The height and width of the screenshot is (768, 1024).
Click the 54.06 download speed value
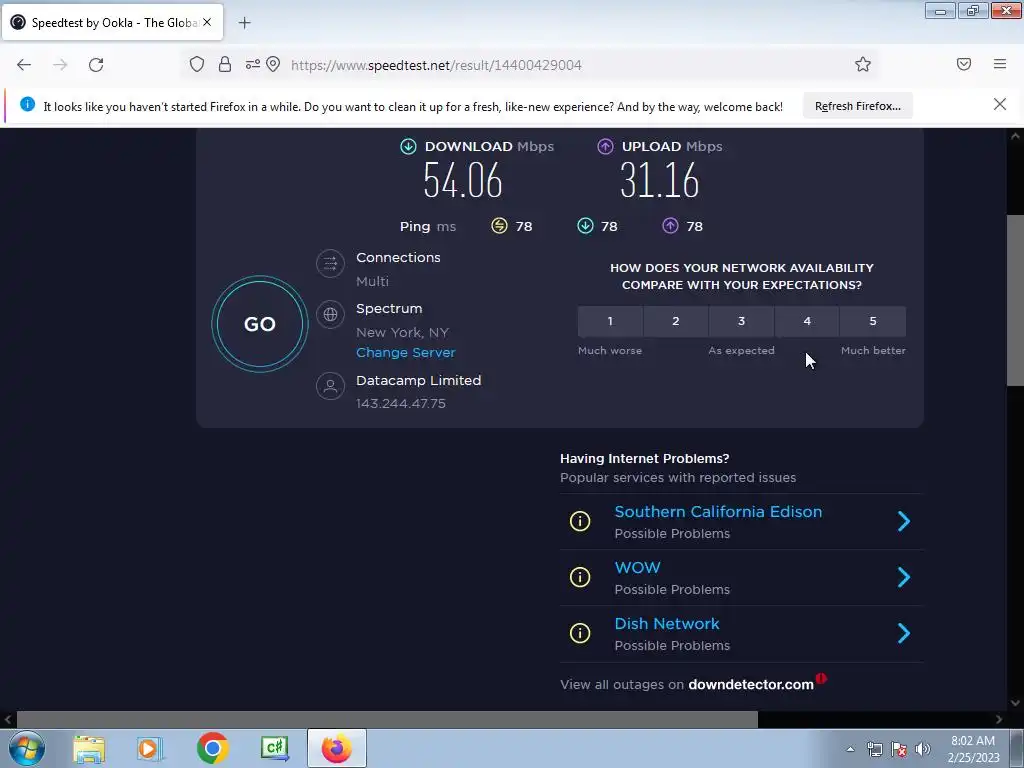[x=463, y=180]
